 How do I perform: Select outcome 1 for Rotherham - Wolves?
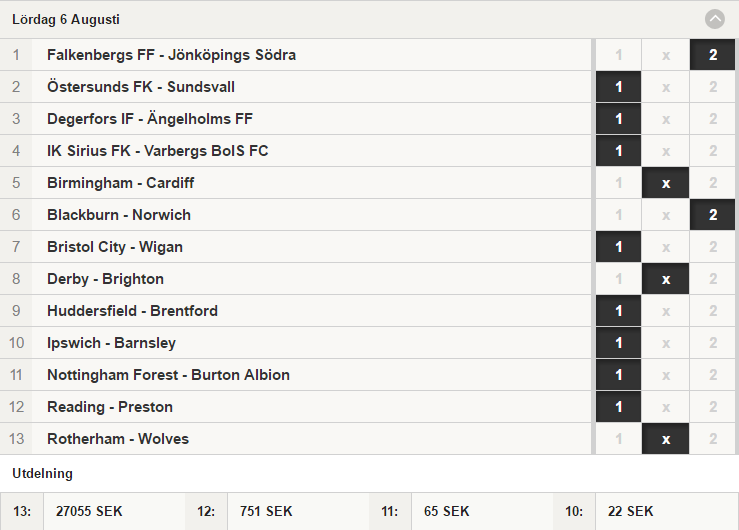(x=618, y=439)
